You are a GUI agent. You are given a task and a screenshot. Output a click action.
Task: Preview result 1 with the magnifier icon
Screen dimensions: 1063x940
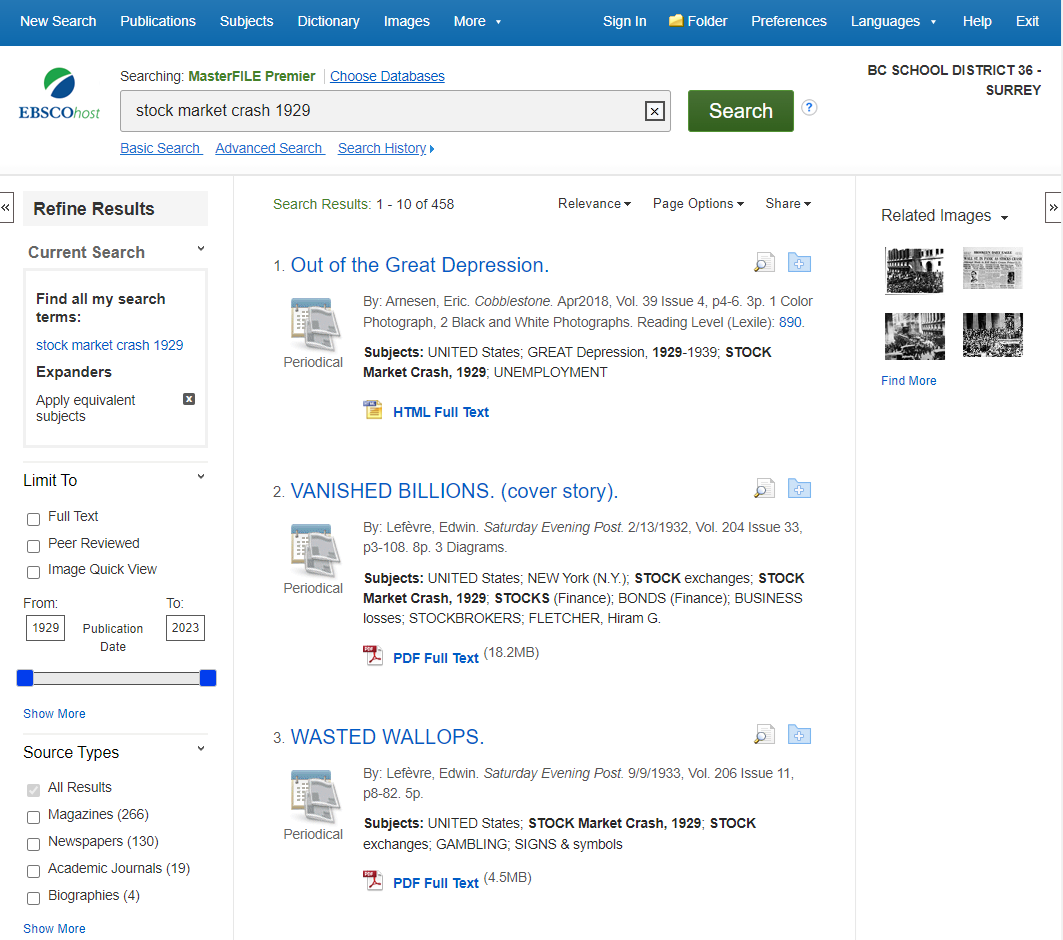click(x=764, y=262)
